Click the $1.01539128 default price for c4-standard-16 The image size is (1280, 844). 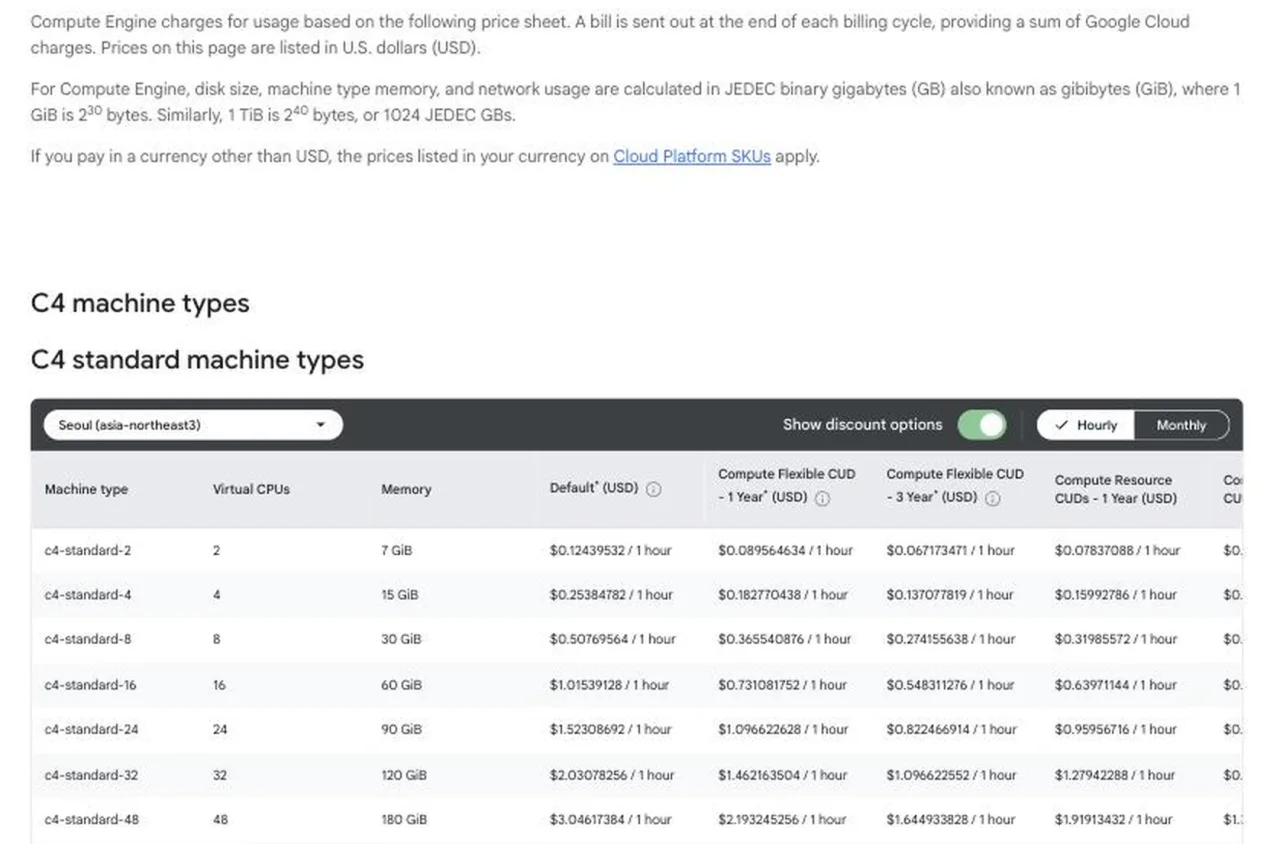coord(609,685)
